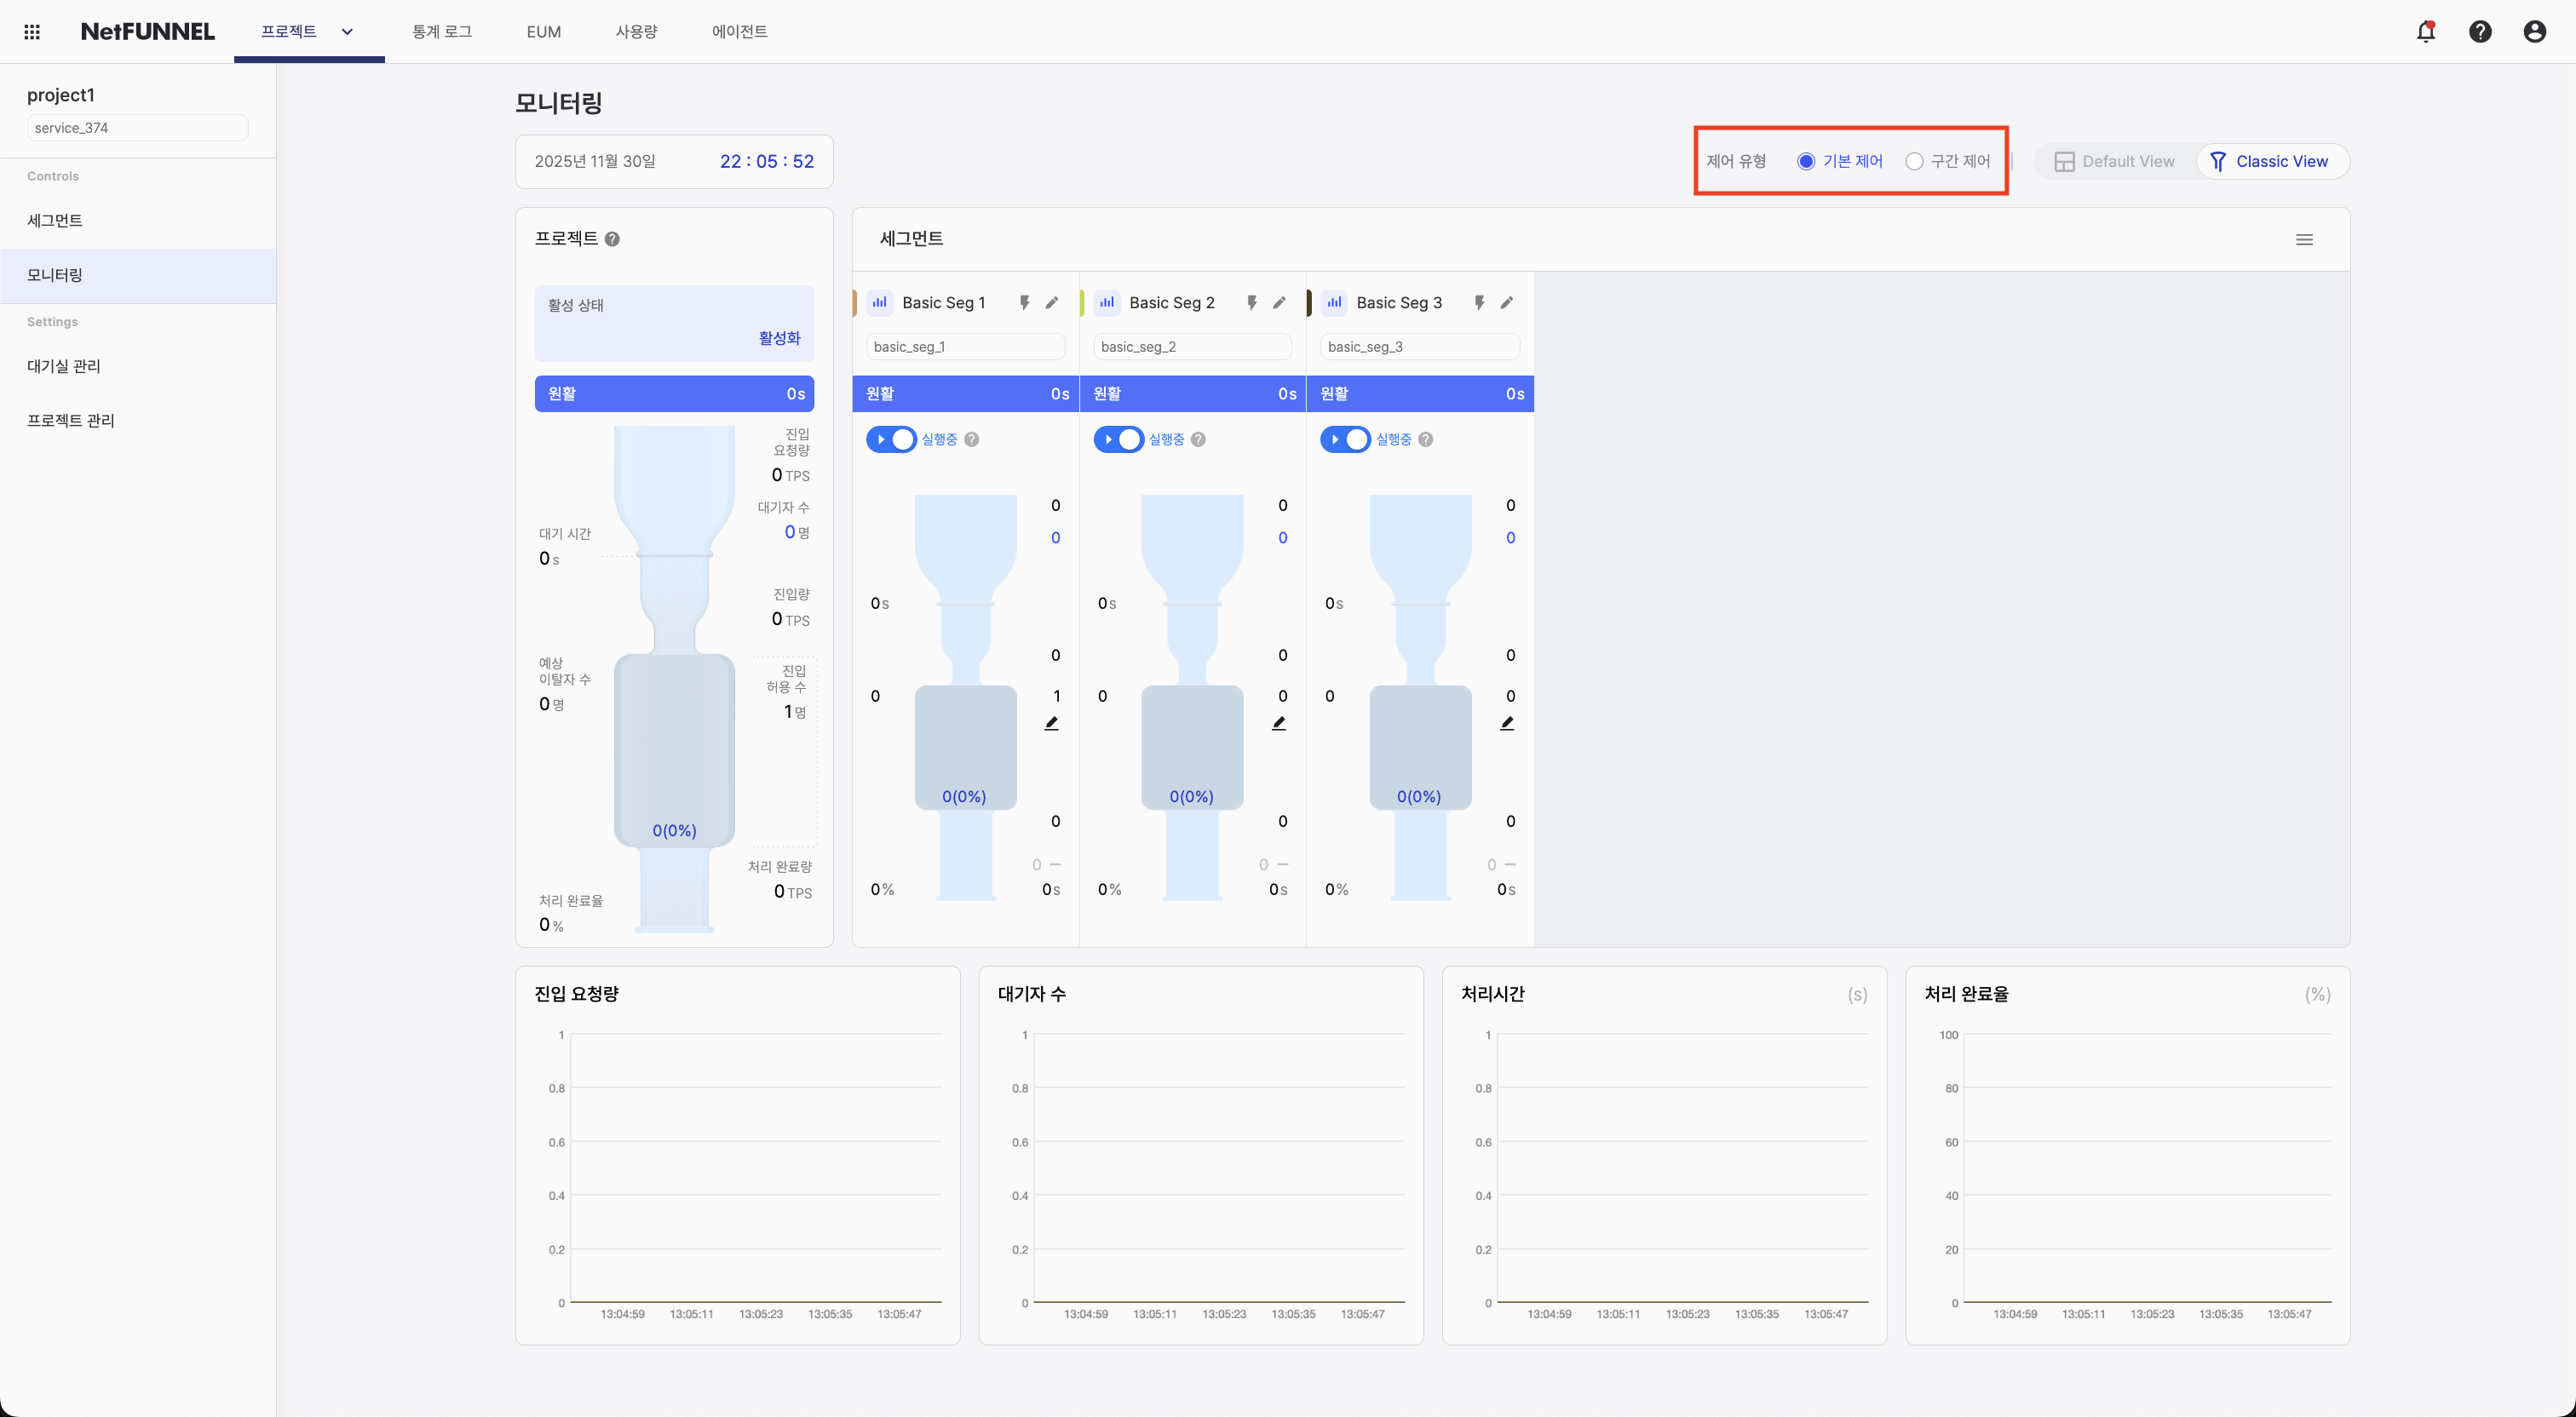2576x1417 pixels.
Task: Disable the 실행중 toggle on Basic Seg 3
Action: point(1346,439)
